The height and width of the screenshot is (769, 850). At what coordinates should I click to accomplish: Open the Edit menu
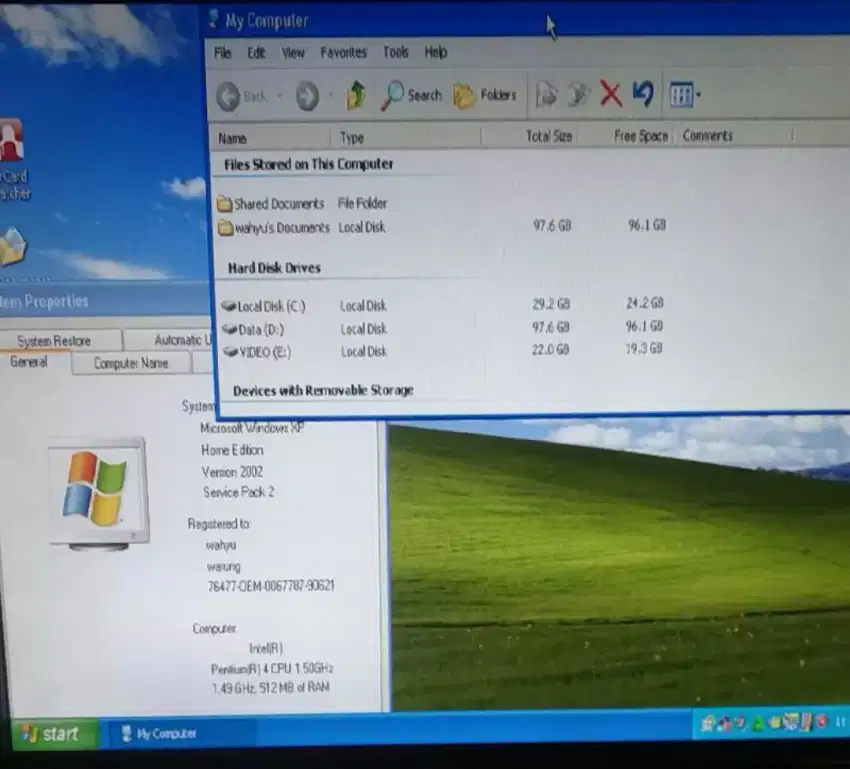point(256,53)
